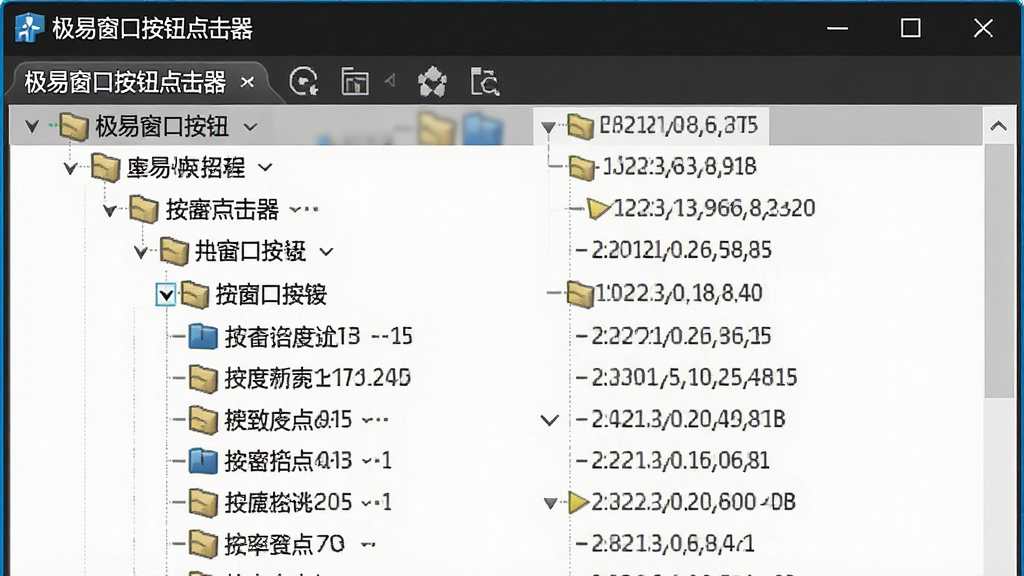Click folder icon of row ending 171.240
The height and width of the screenshot is (576, 1024).
pos(203,378)
